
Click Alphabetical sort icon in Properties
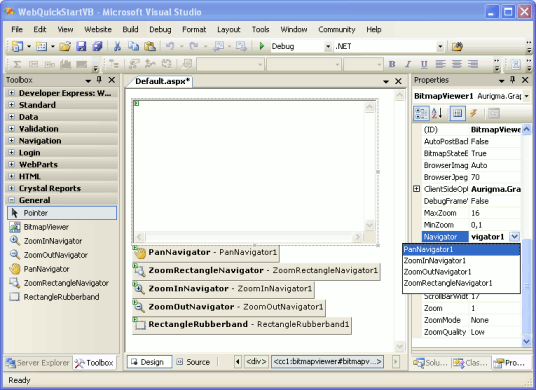[437, 113]
